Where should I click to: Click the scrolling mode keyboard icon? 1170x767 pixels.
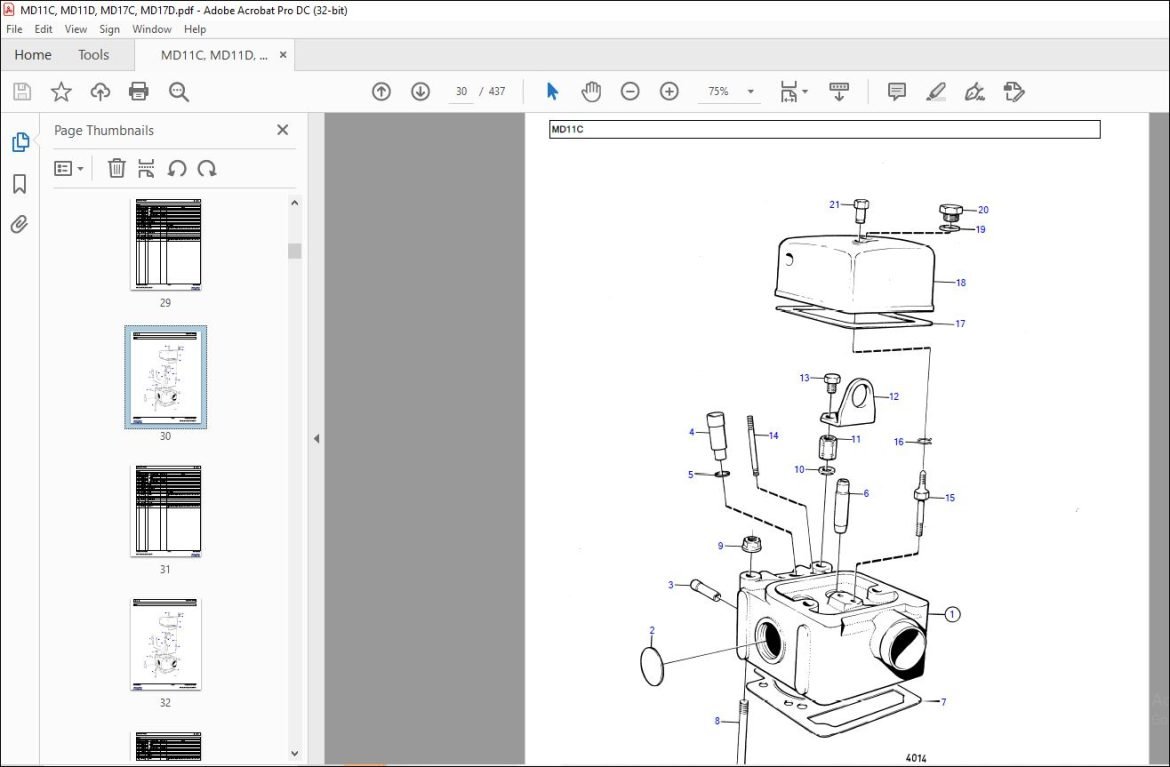839,91
